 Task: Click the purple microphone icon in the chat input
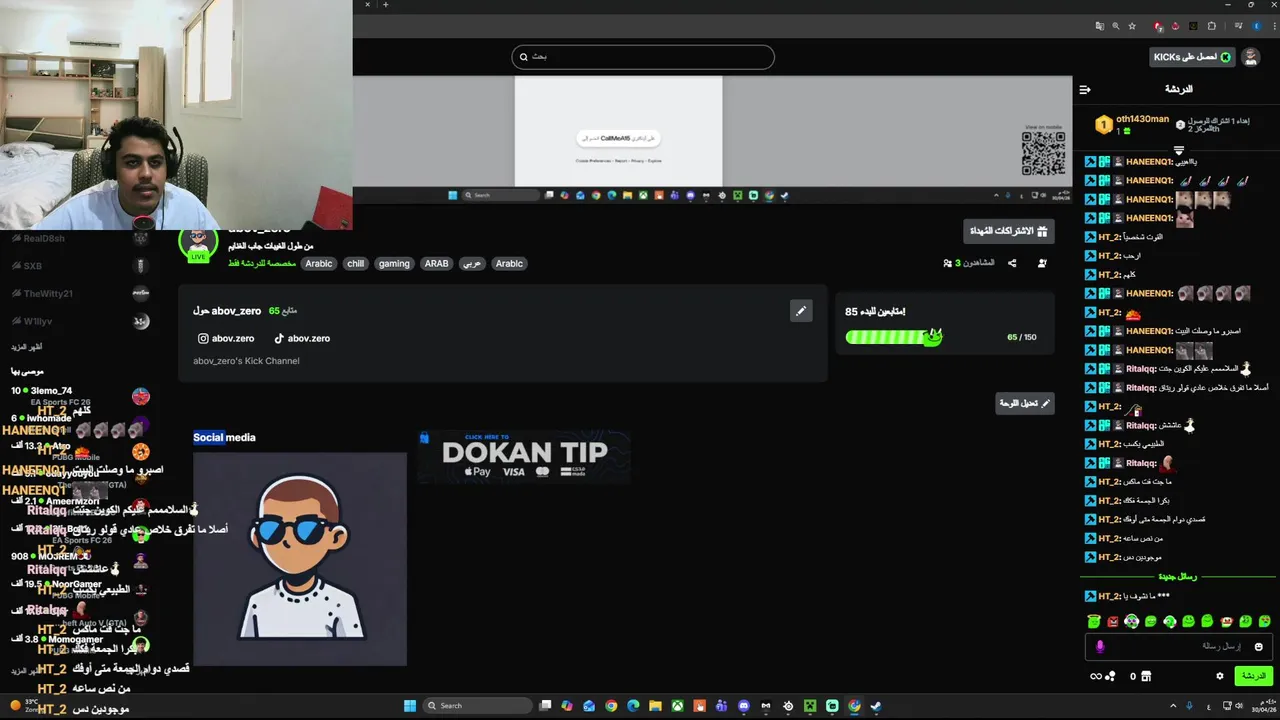point(1100,647)
